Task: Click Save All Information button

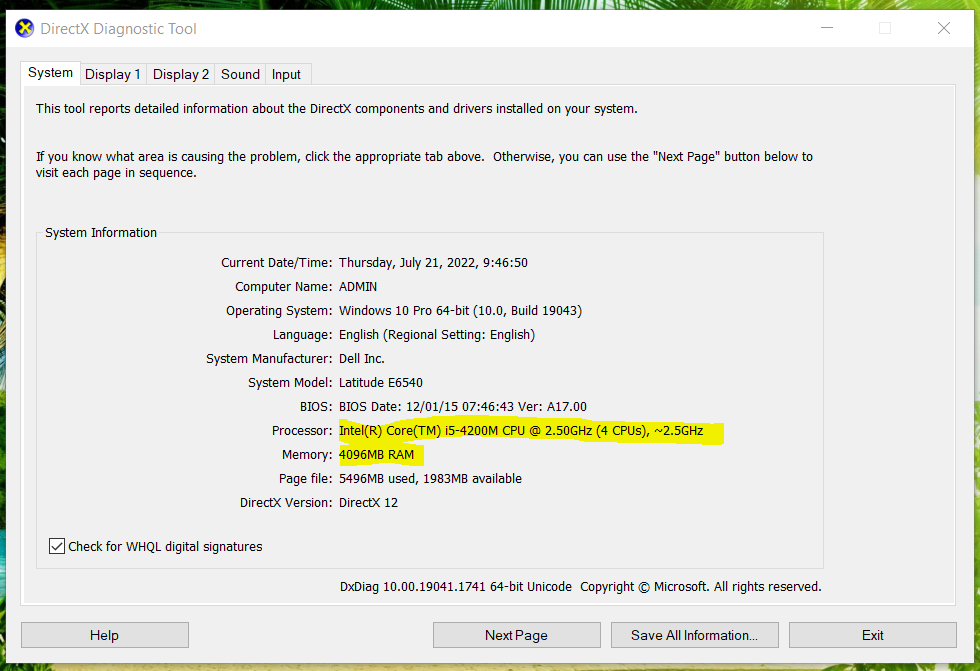Action: 694,635
